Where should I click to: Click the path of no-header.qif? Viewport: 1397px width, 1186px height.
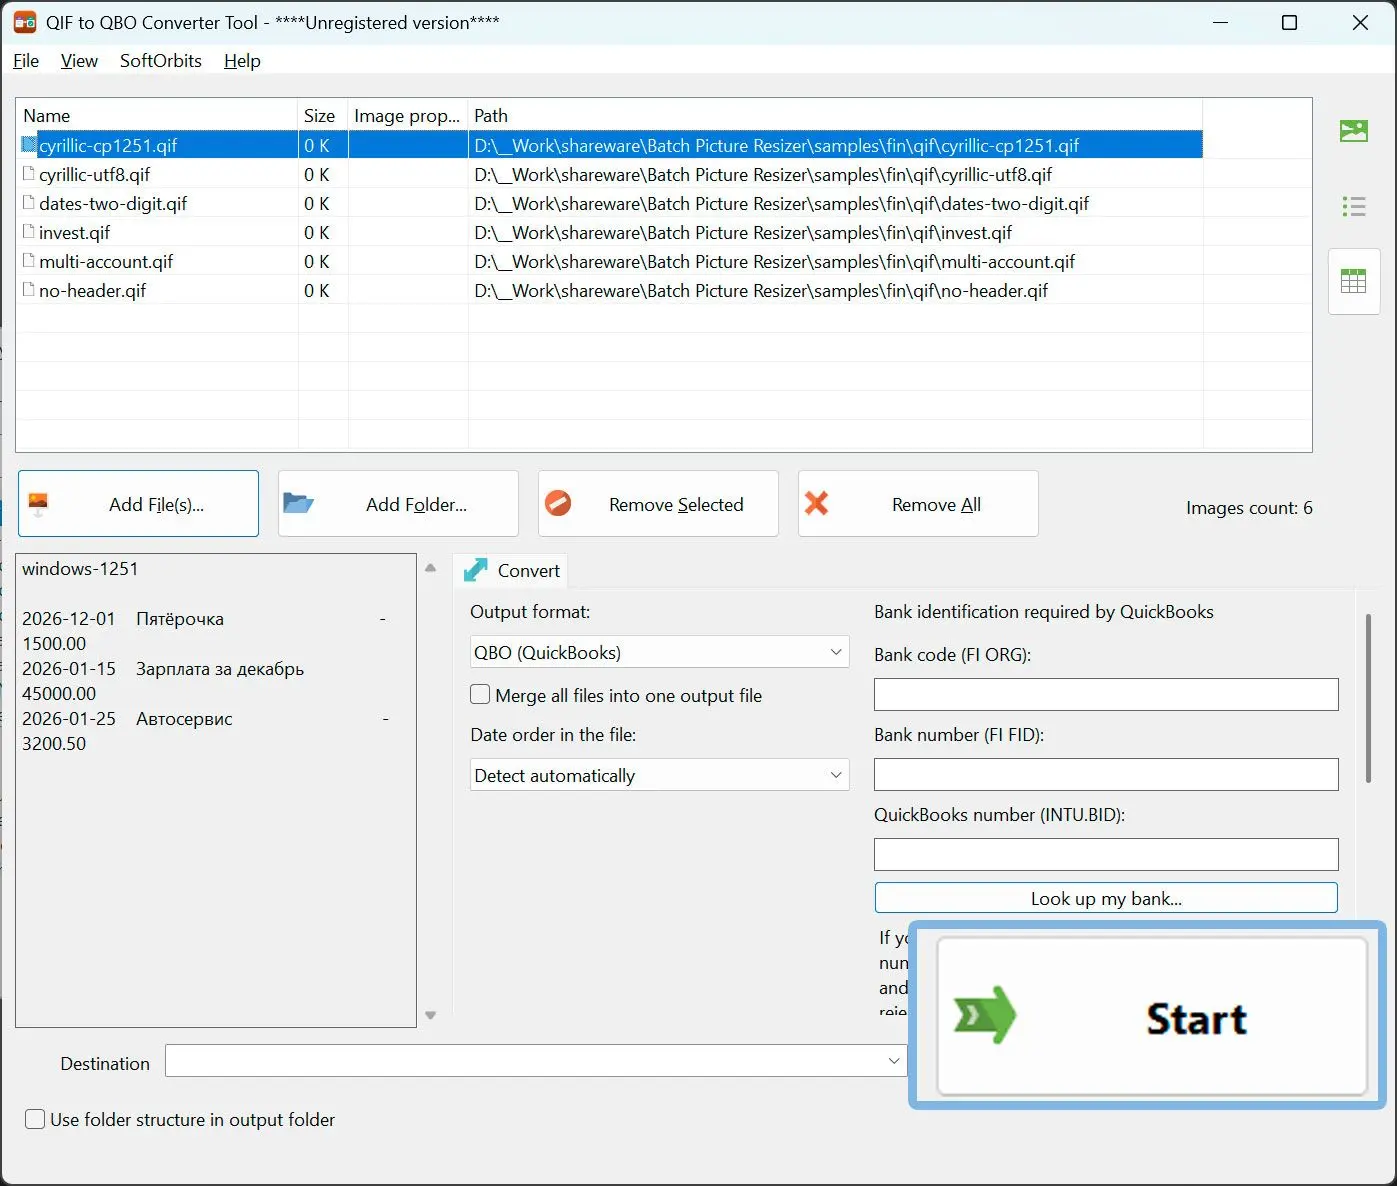coord(761,290)
